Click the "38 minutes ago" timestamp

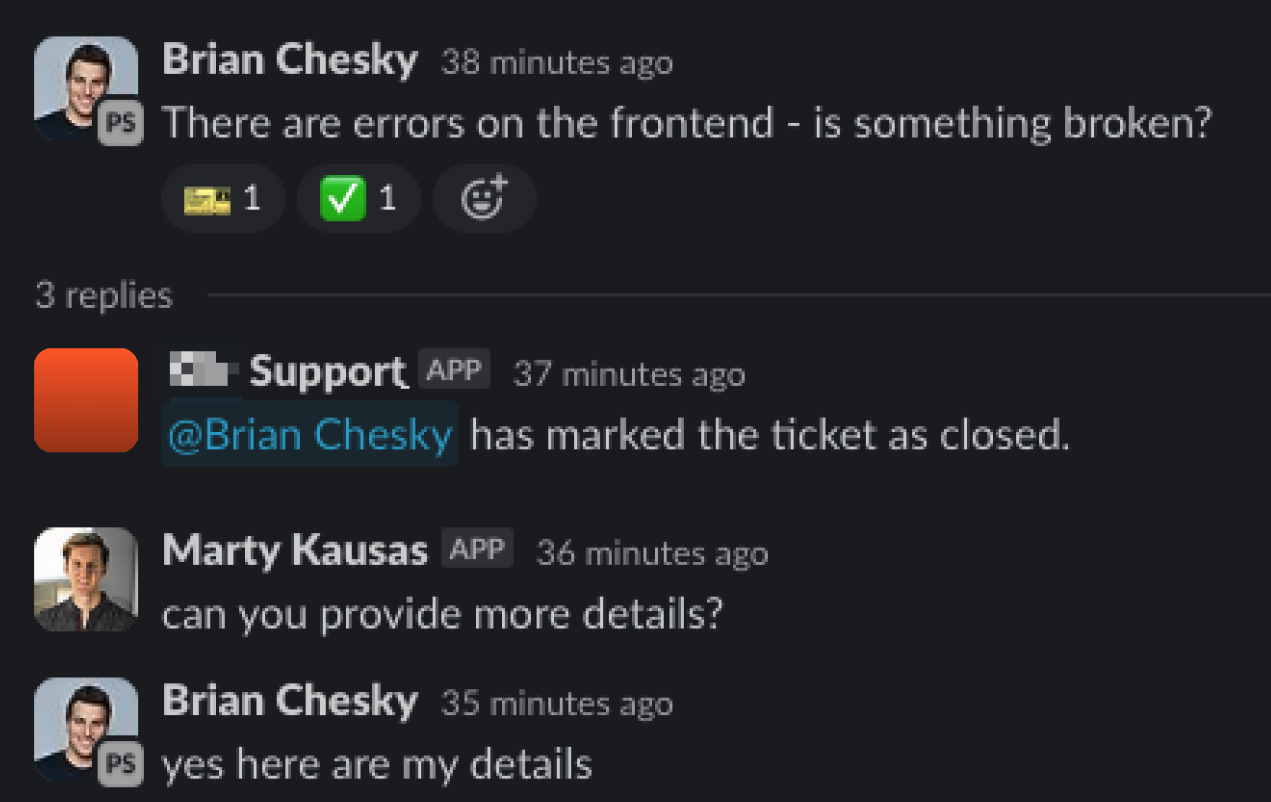pos(556,63)
